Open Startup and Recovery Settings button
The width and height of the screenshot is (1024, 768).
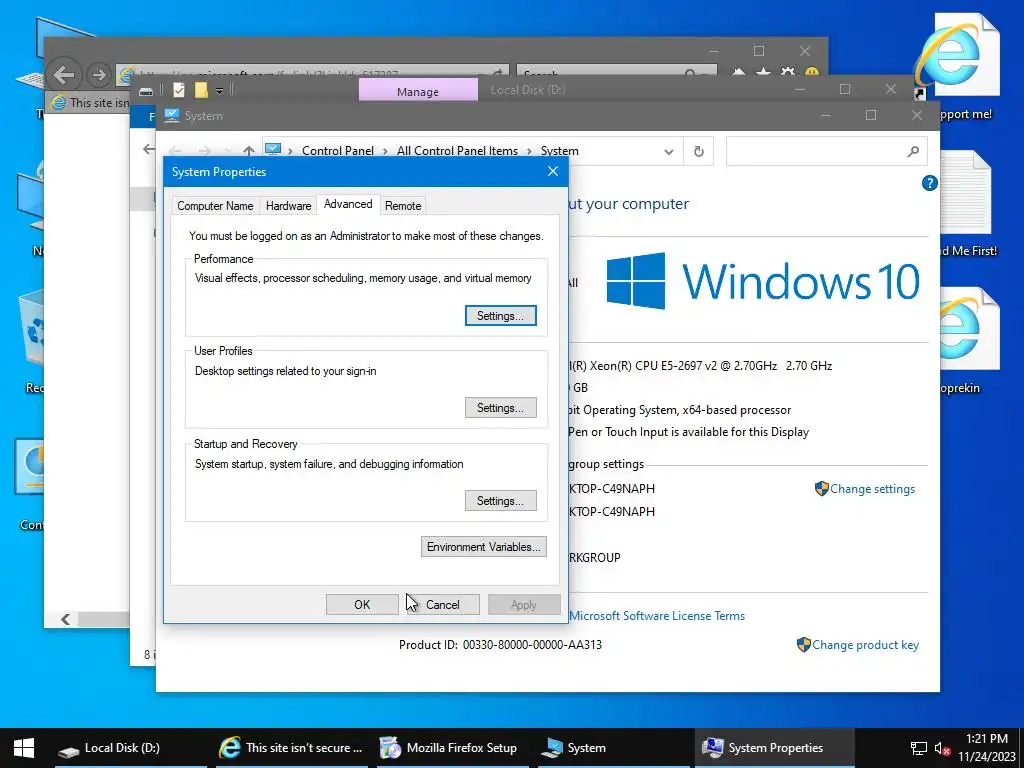point(500,501)
